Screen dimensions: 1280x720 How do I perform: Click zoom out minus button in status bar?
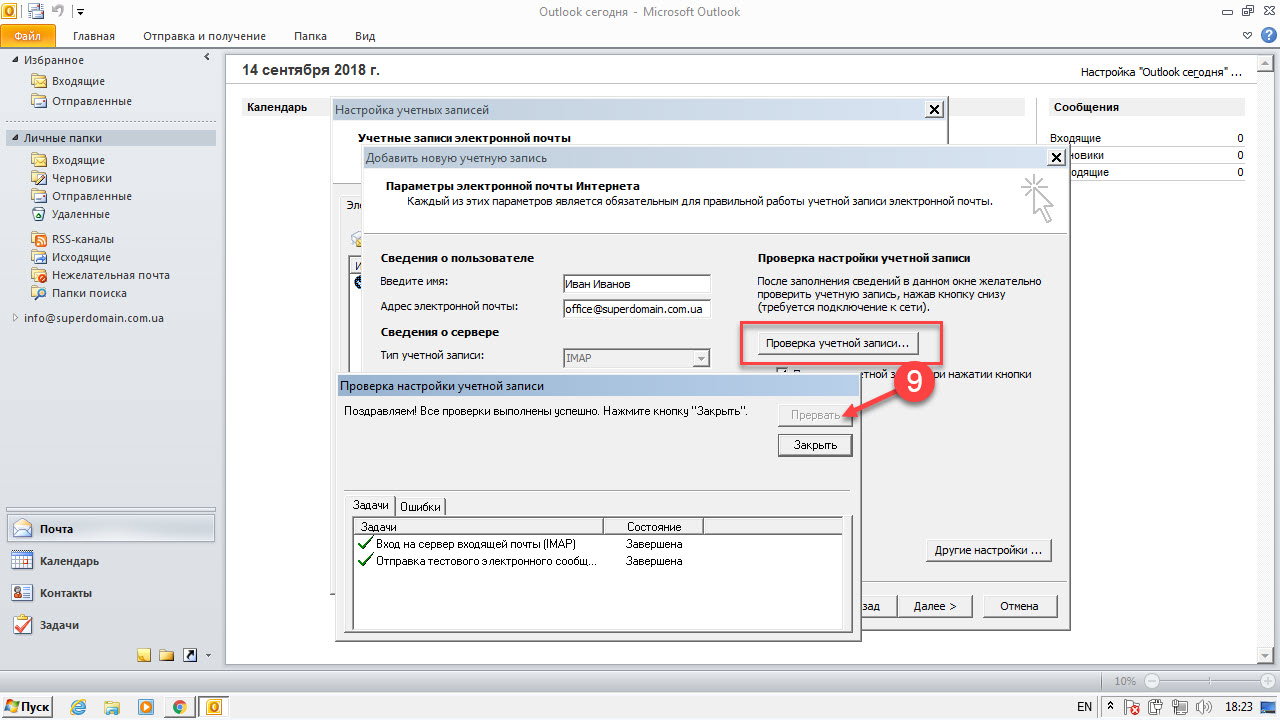(1153, 681)
